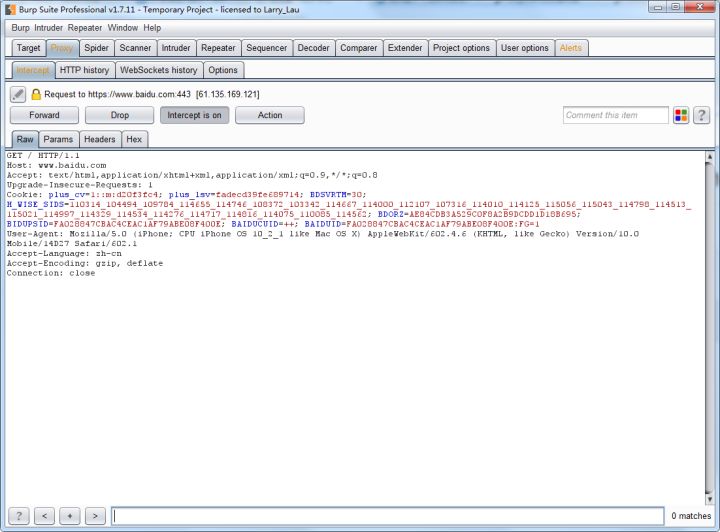The height and width of the screenshot is (532, 720).
Task: Go to the Sequencer tab
Action: pyautogui.click(x=266, y=48)
